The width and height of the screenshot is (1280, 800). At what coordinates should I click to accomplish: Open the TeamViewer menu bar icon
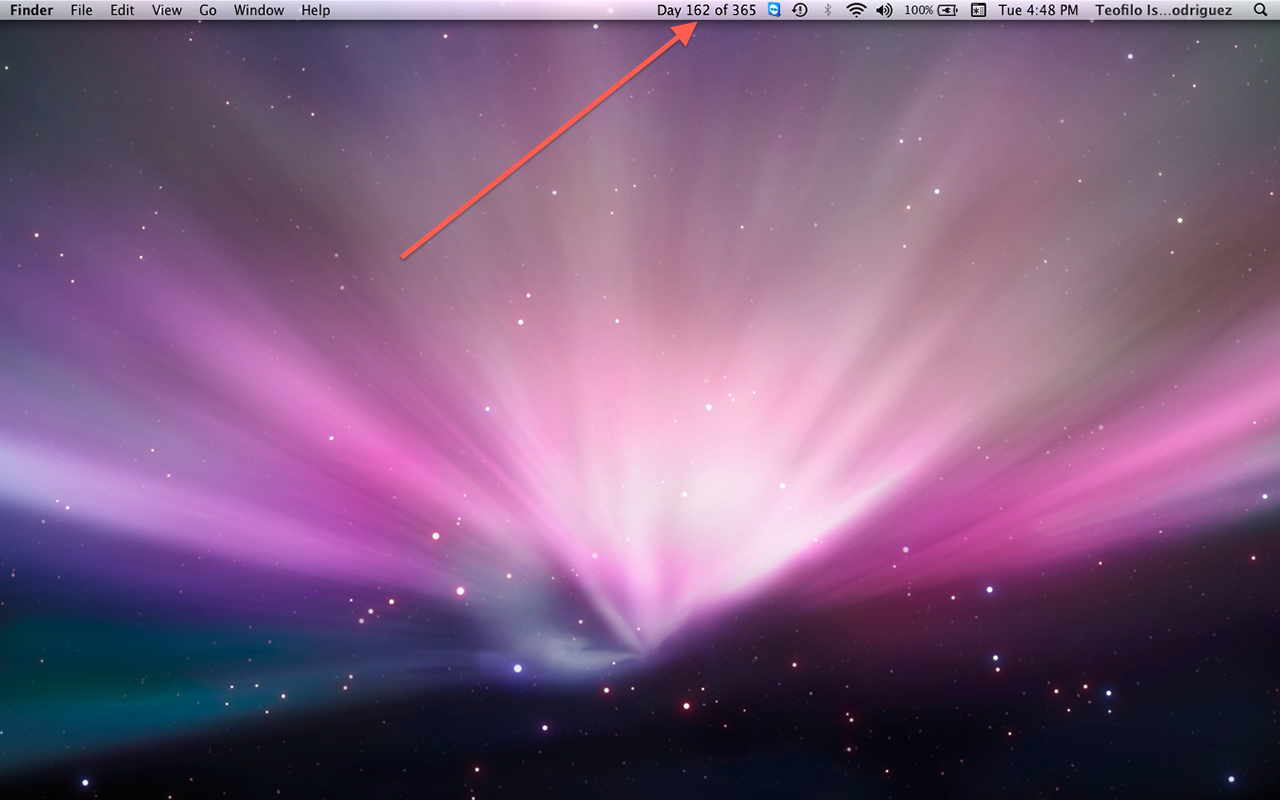774,10
